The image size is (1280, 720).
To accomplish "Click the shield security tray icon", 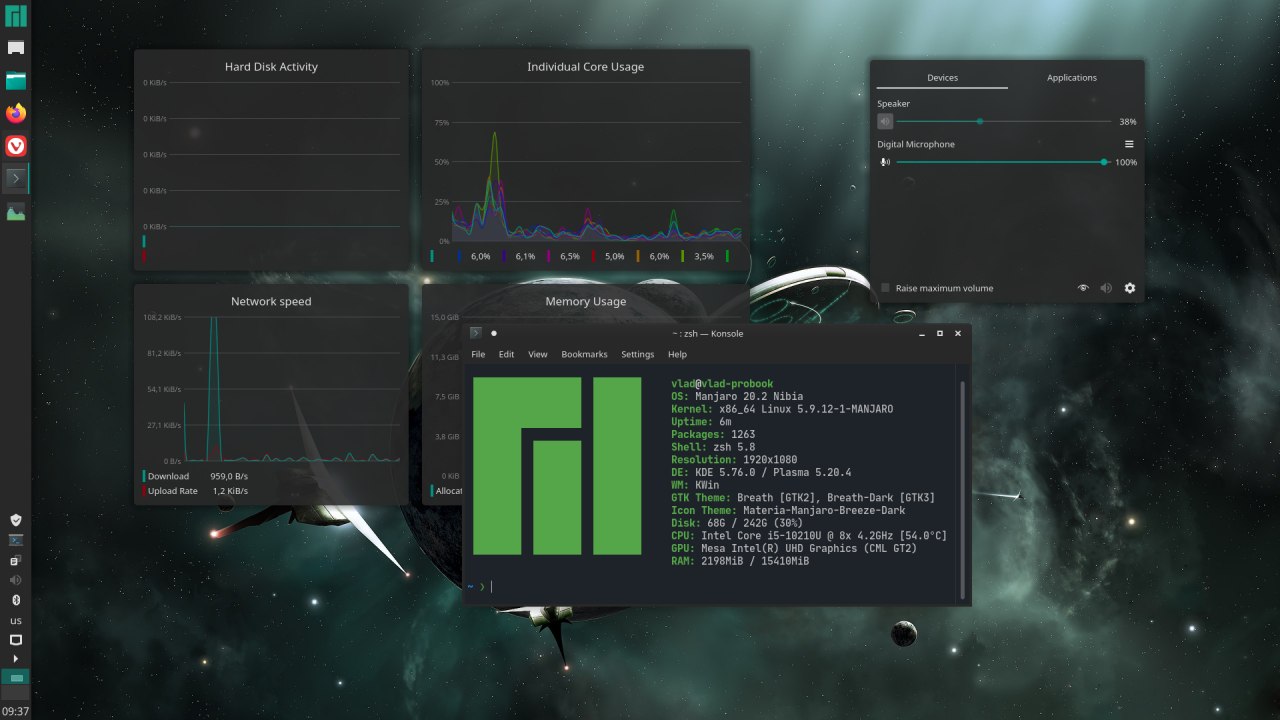I will (16, 520).
